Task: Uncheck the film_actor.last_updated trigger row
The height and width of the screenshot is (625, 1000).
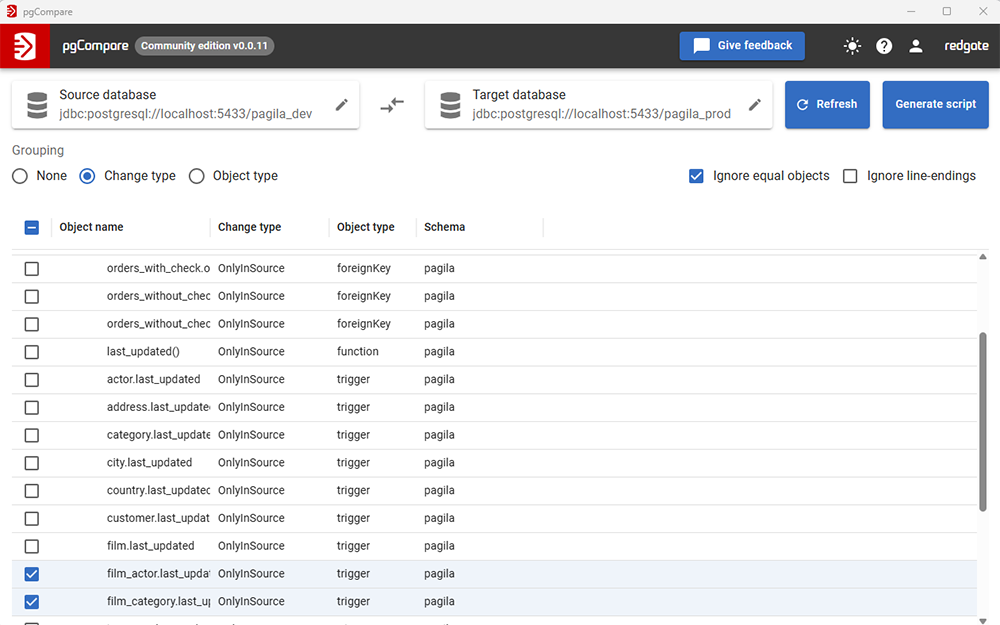Action: coord(32,574)
